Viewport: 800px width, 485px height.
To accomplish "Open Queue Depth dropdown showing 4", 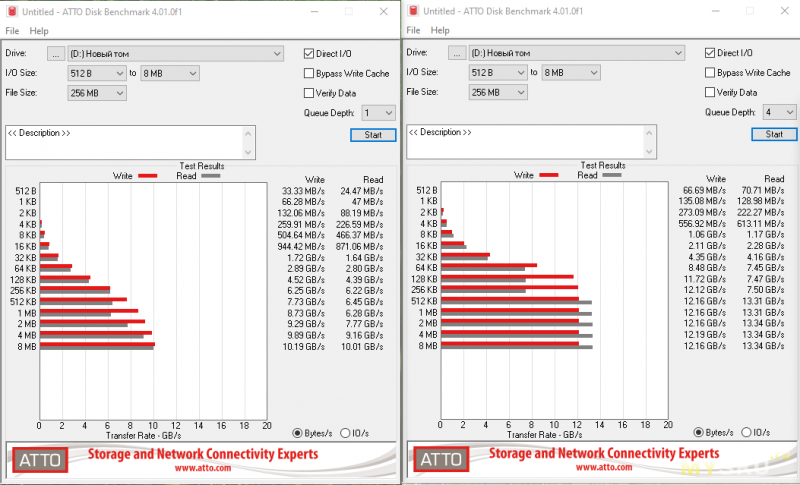I will (779, 113).
